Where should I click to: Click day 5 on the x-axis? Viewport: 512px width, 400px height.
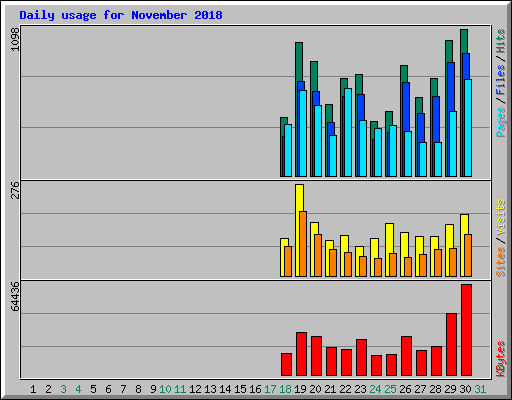pyautogui.click(x=93, y=389)
